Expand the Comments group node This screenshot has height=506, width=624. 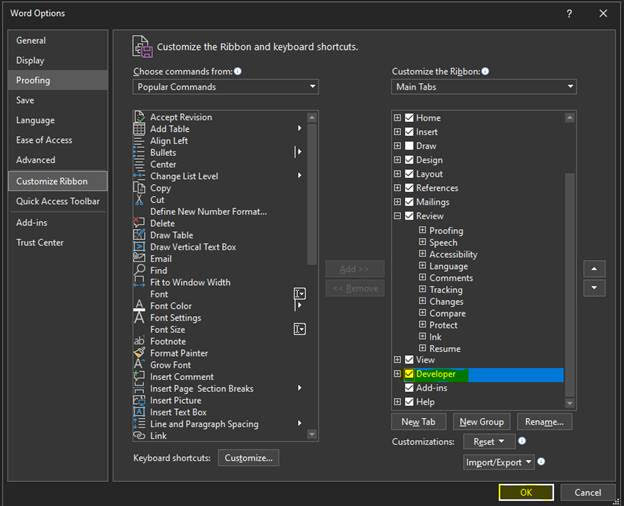click(x=422, y=277)
